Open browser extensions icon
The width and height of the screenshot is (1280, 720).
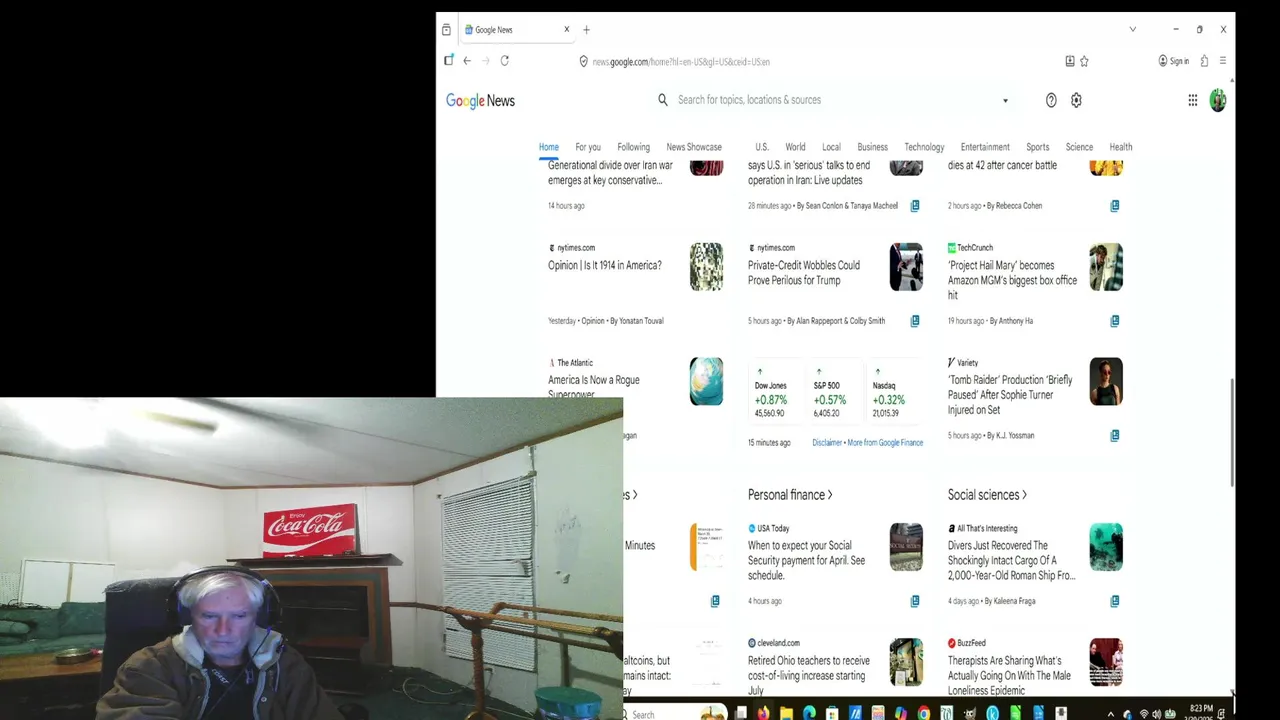pyautogui.click(x=1204, y=61)
